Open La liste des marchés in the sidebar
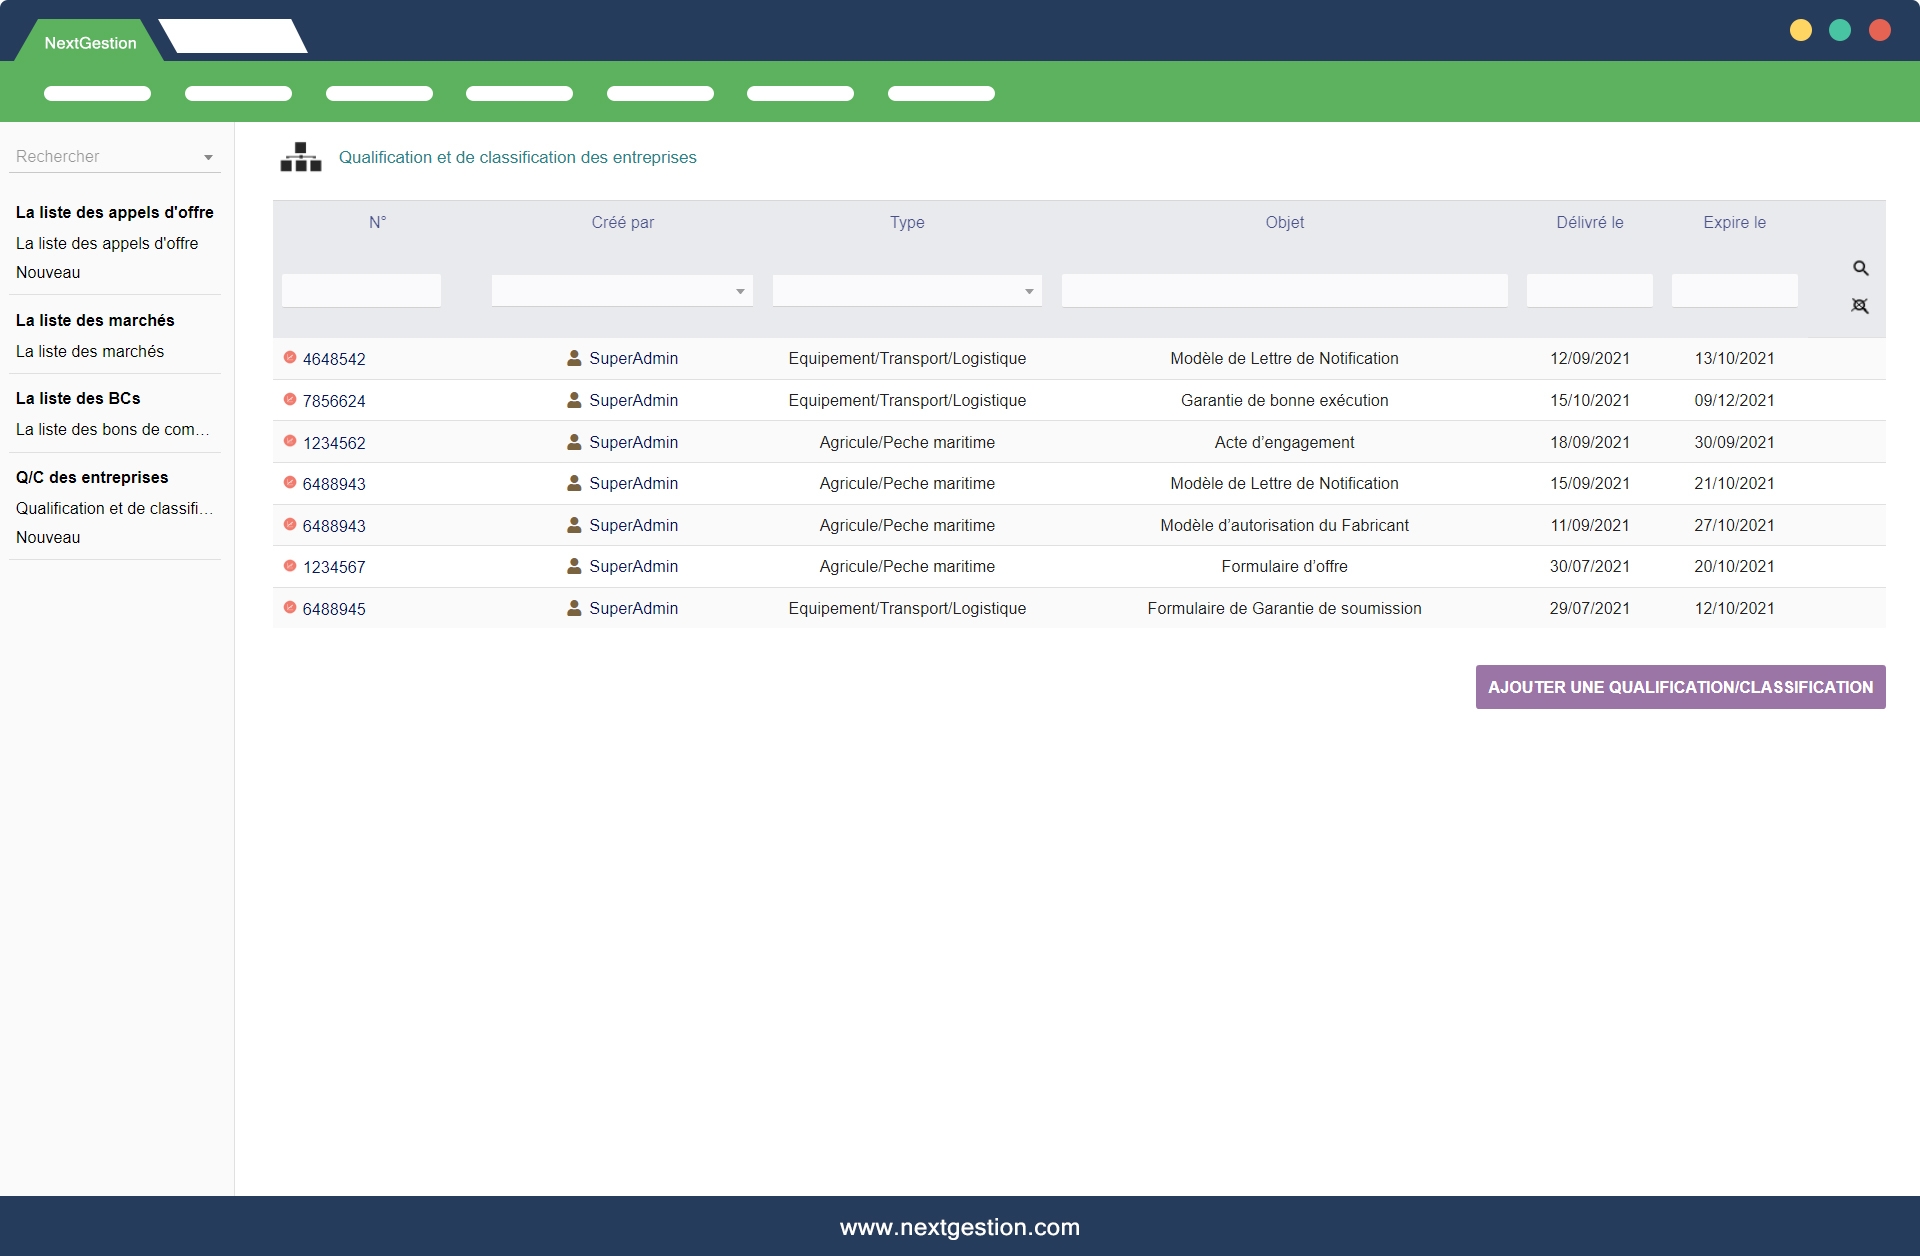The height and width of the screenshot is (1256, 1920). click(90, 351)
